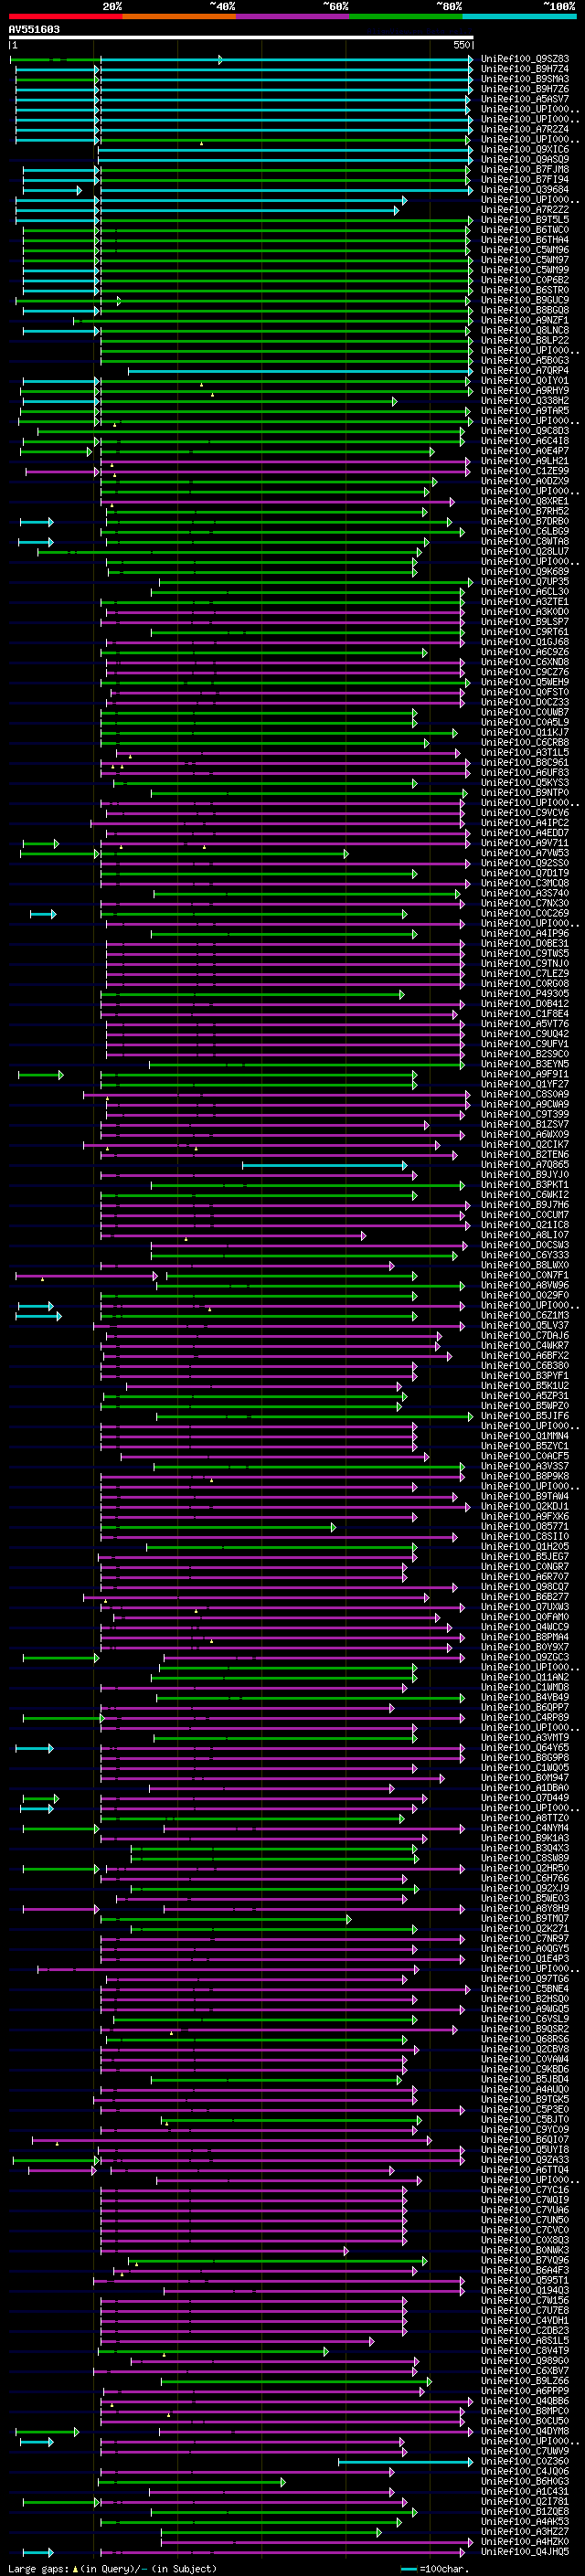Viewport: 585px width, 2576px height.
Task: Open hit UniRef100_B7FI94
Action: (x=525, y=180)
